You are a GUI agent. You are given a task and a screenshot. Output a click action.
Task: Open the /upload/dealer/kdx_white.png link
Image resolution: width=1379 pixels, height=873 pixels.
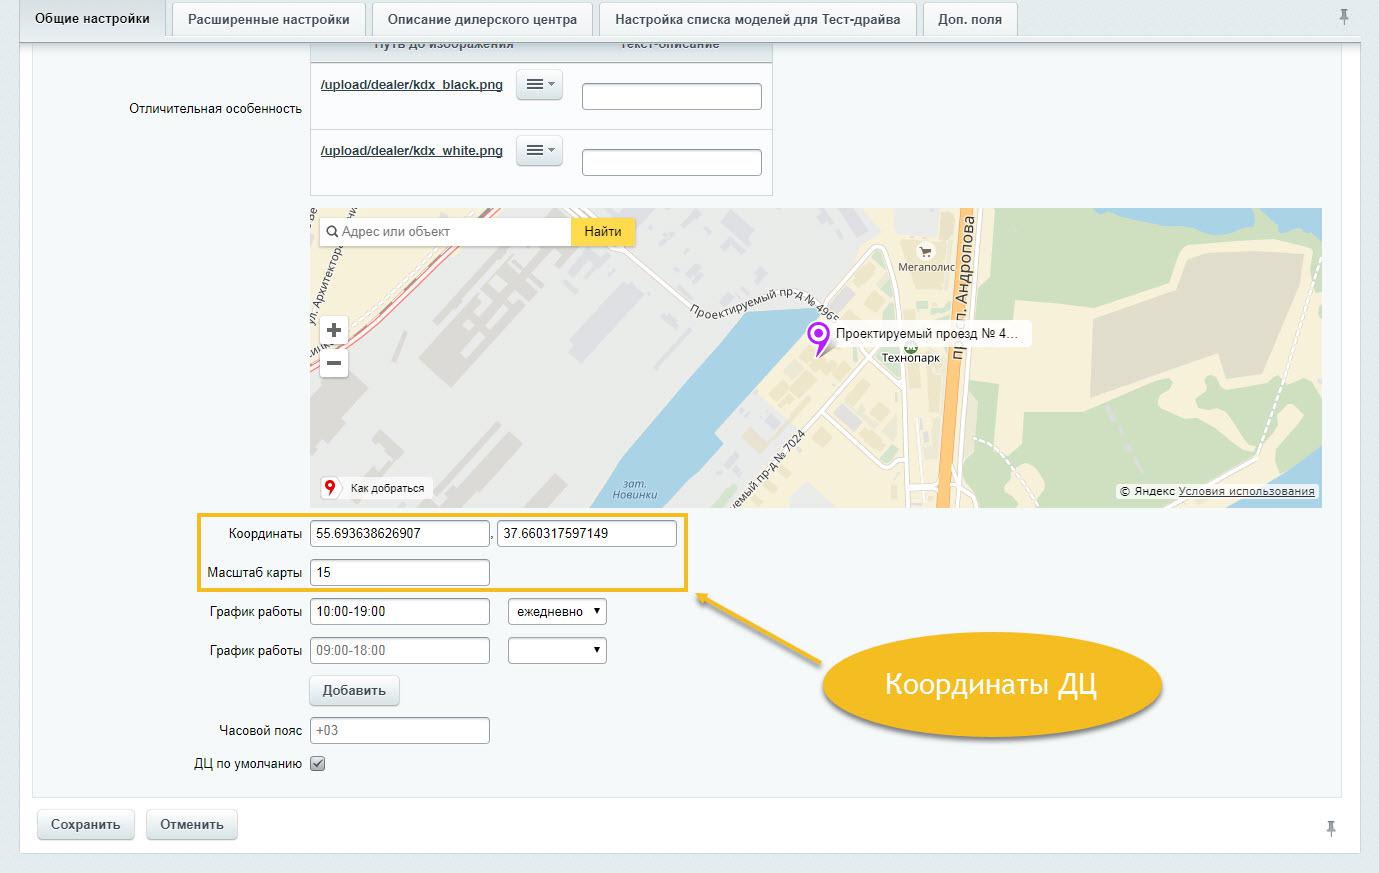click(412, 151)
